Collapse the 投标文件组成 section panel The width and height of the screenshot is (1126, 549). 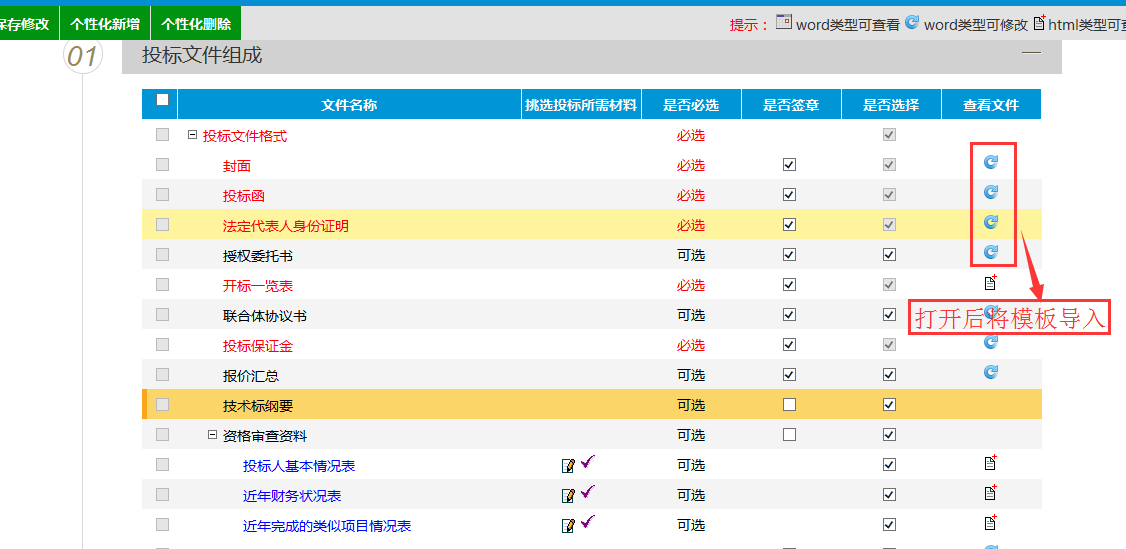coord(1031,51)
